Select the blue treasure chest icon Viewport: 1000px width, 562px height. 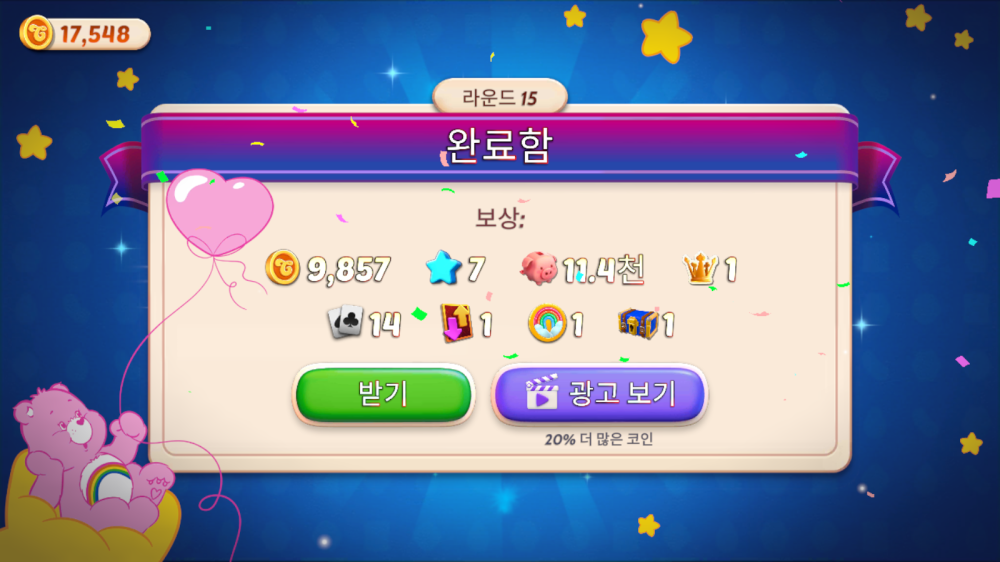(x=638, y=323)
